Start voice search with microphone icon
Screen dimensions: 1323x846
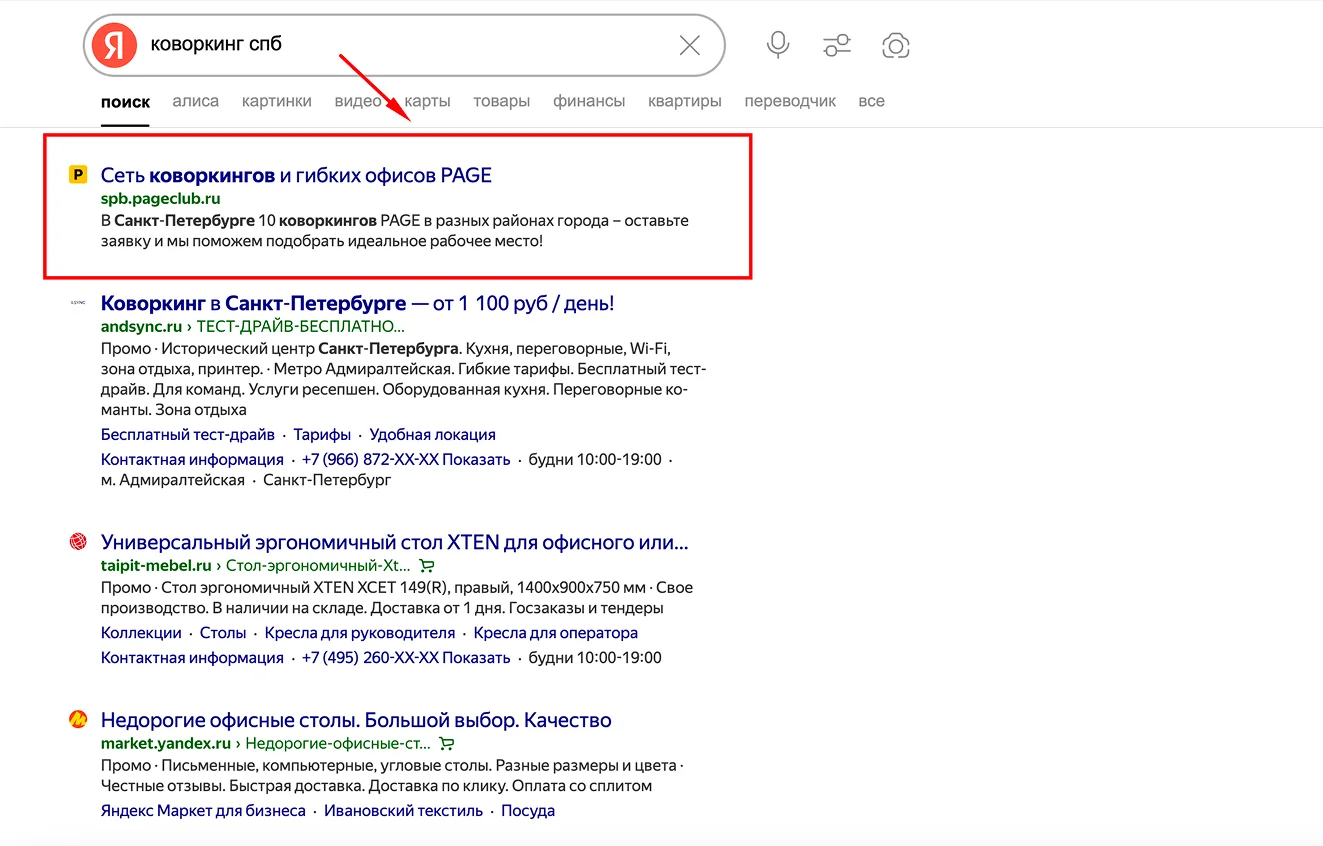[778, 45]
